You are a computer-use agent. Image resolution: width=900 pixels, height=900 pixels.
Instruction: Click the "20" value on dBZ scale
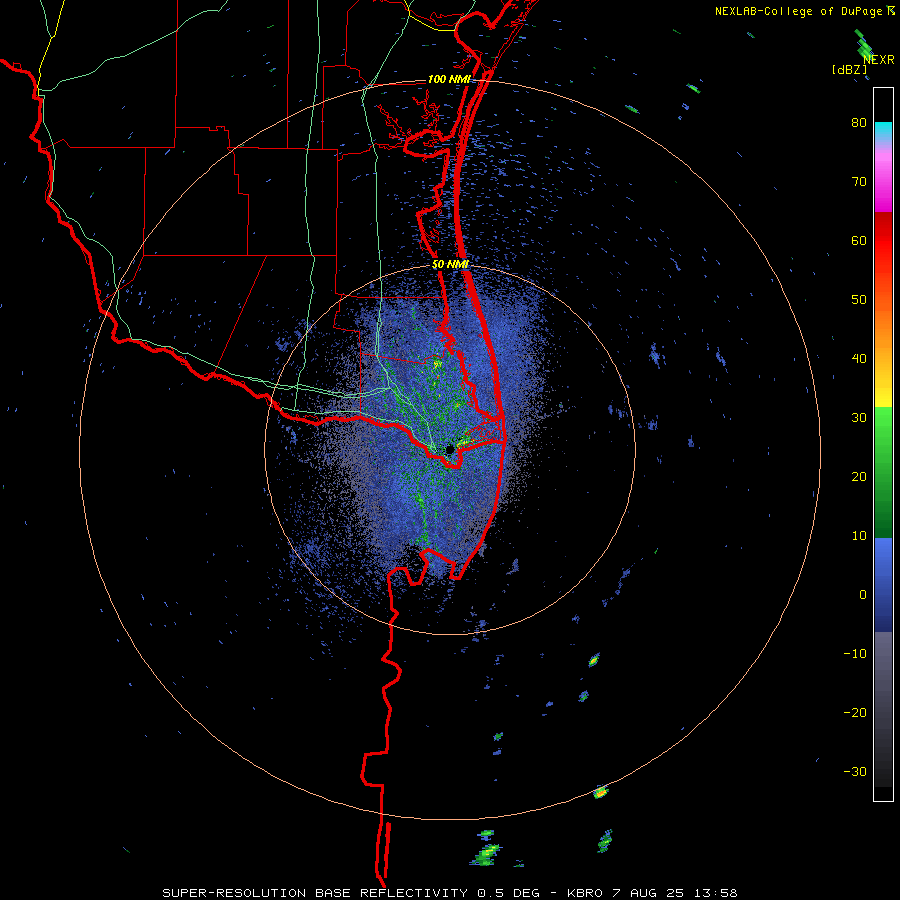[859, 477]
